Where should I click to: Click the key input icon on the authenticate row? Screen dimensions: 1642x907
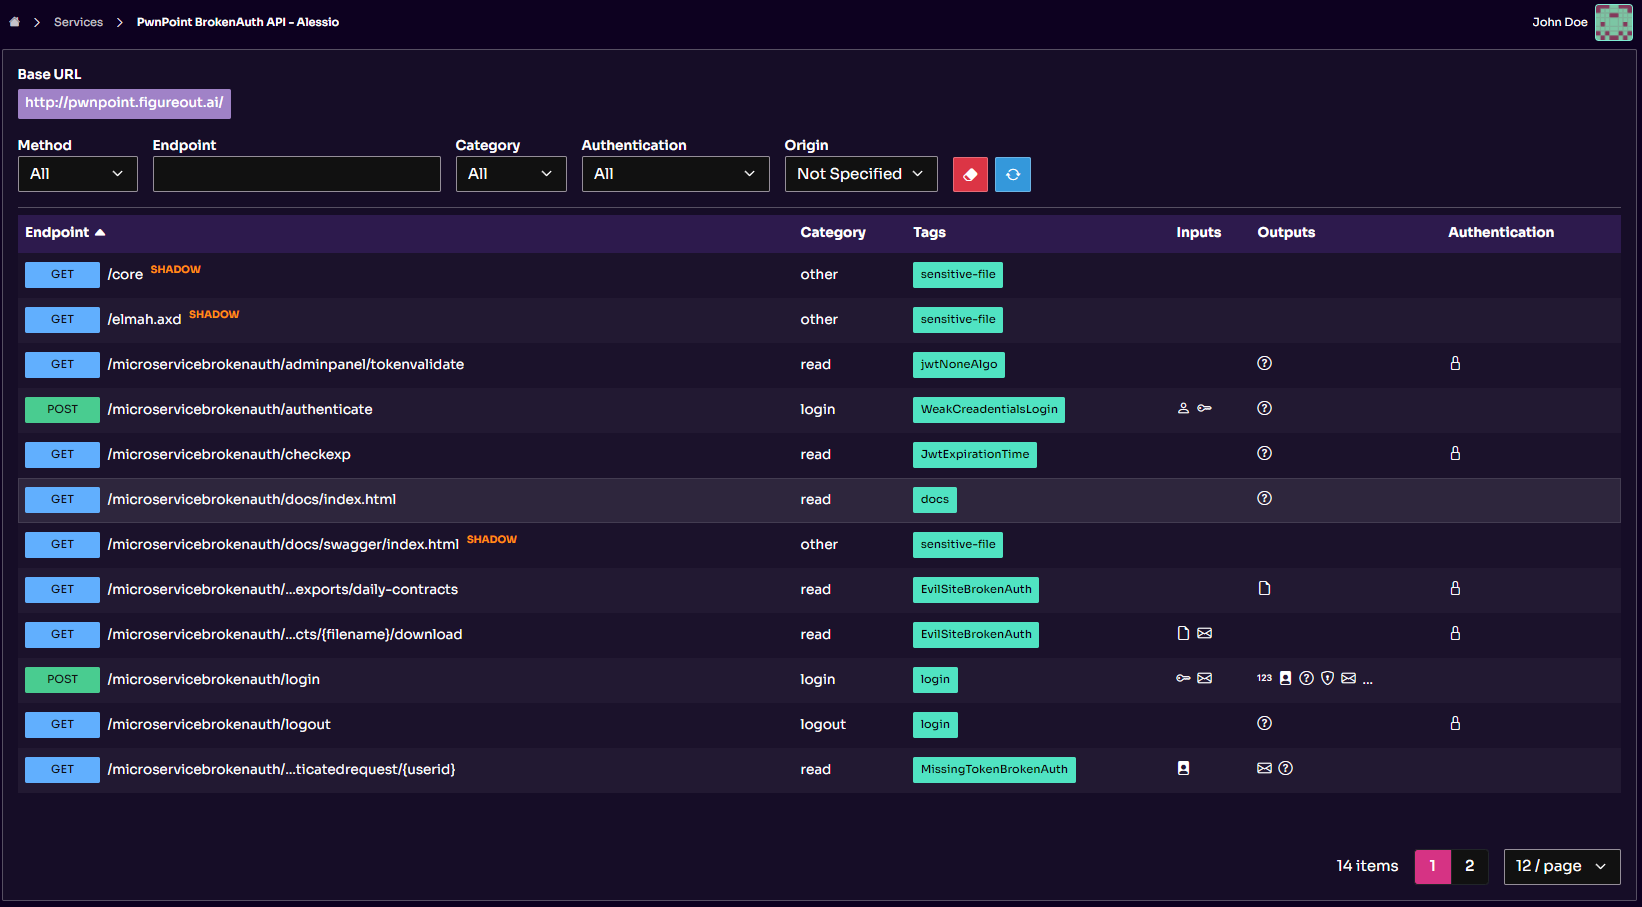click(x=1204, y=408)
